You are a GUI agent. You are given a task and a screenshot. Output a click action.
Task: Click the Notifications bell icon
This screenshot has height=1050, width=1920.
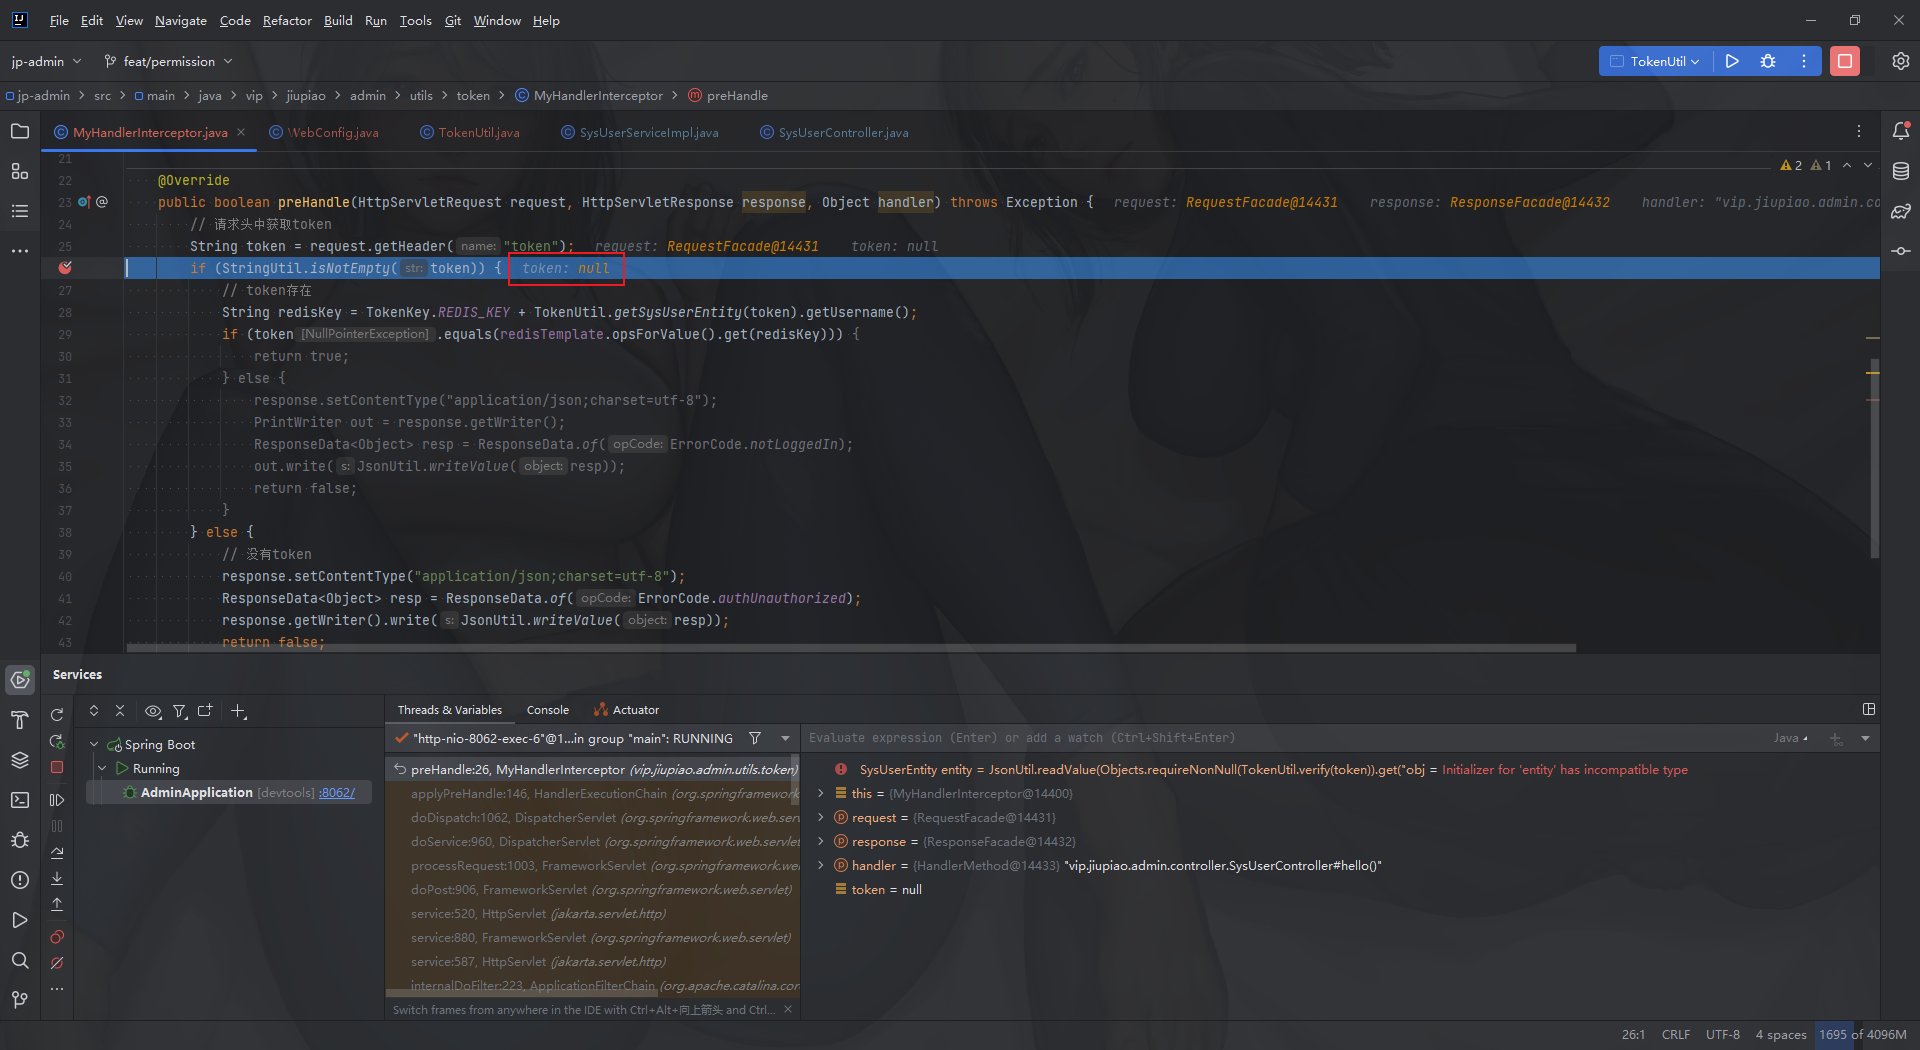(1901, 131)
